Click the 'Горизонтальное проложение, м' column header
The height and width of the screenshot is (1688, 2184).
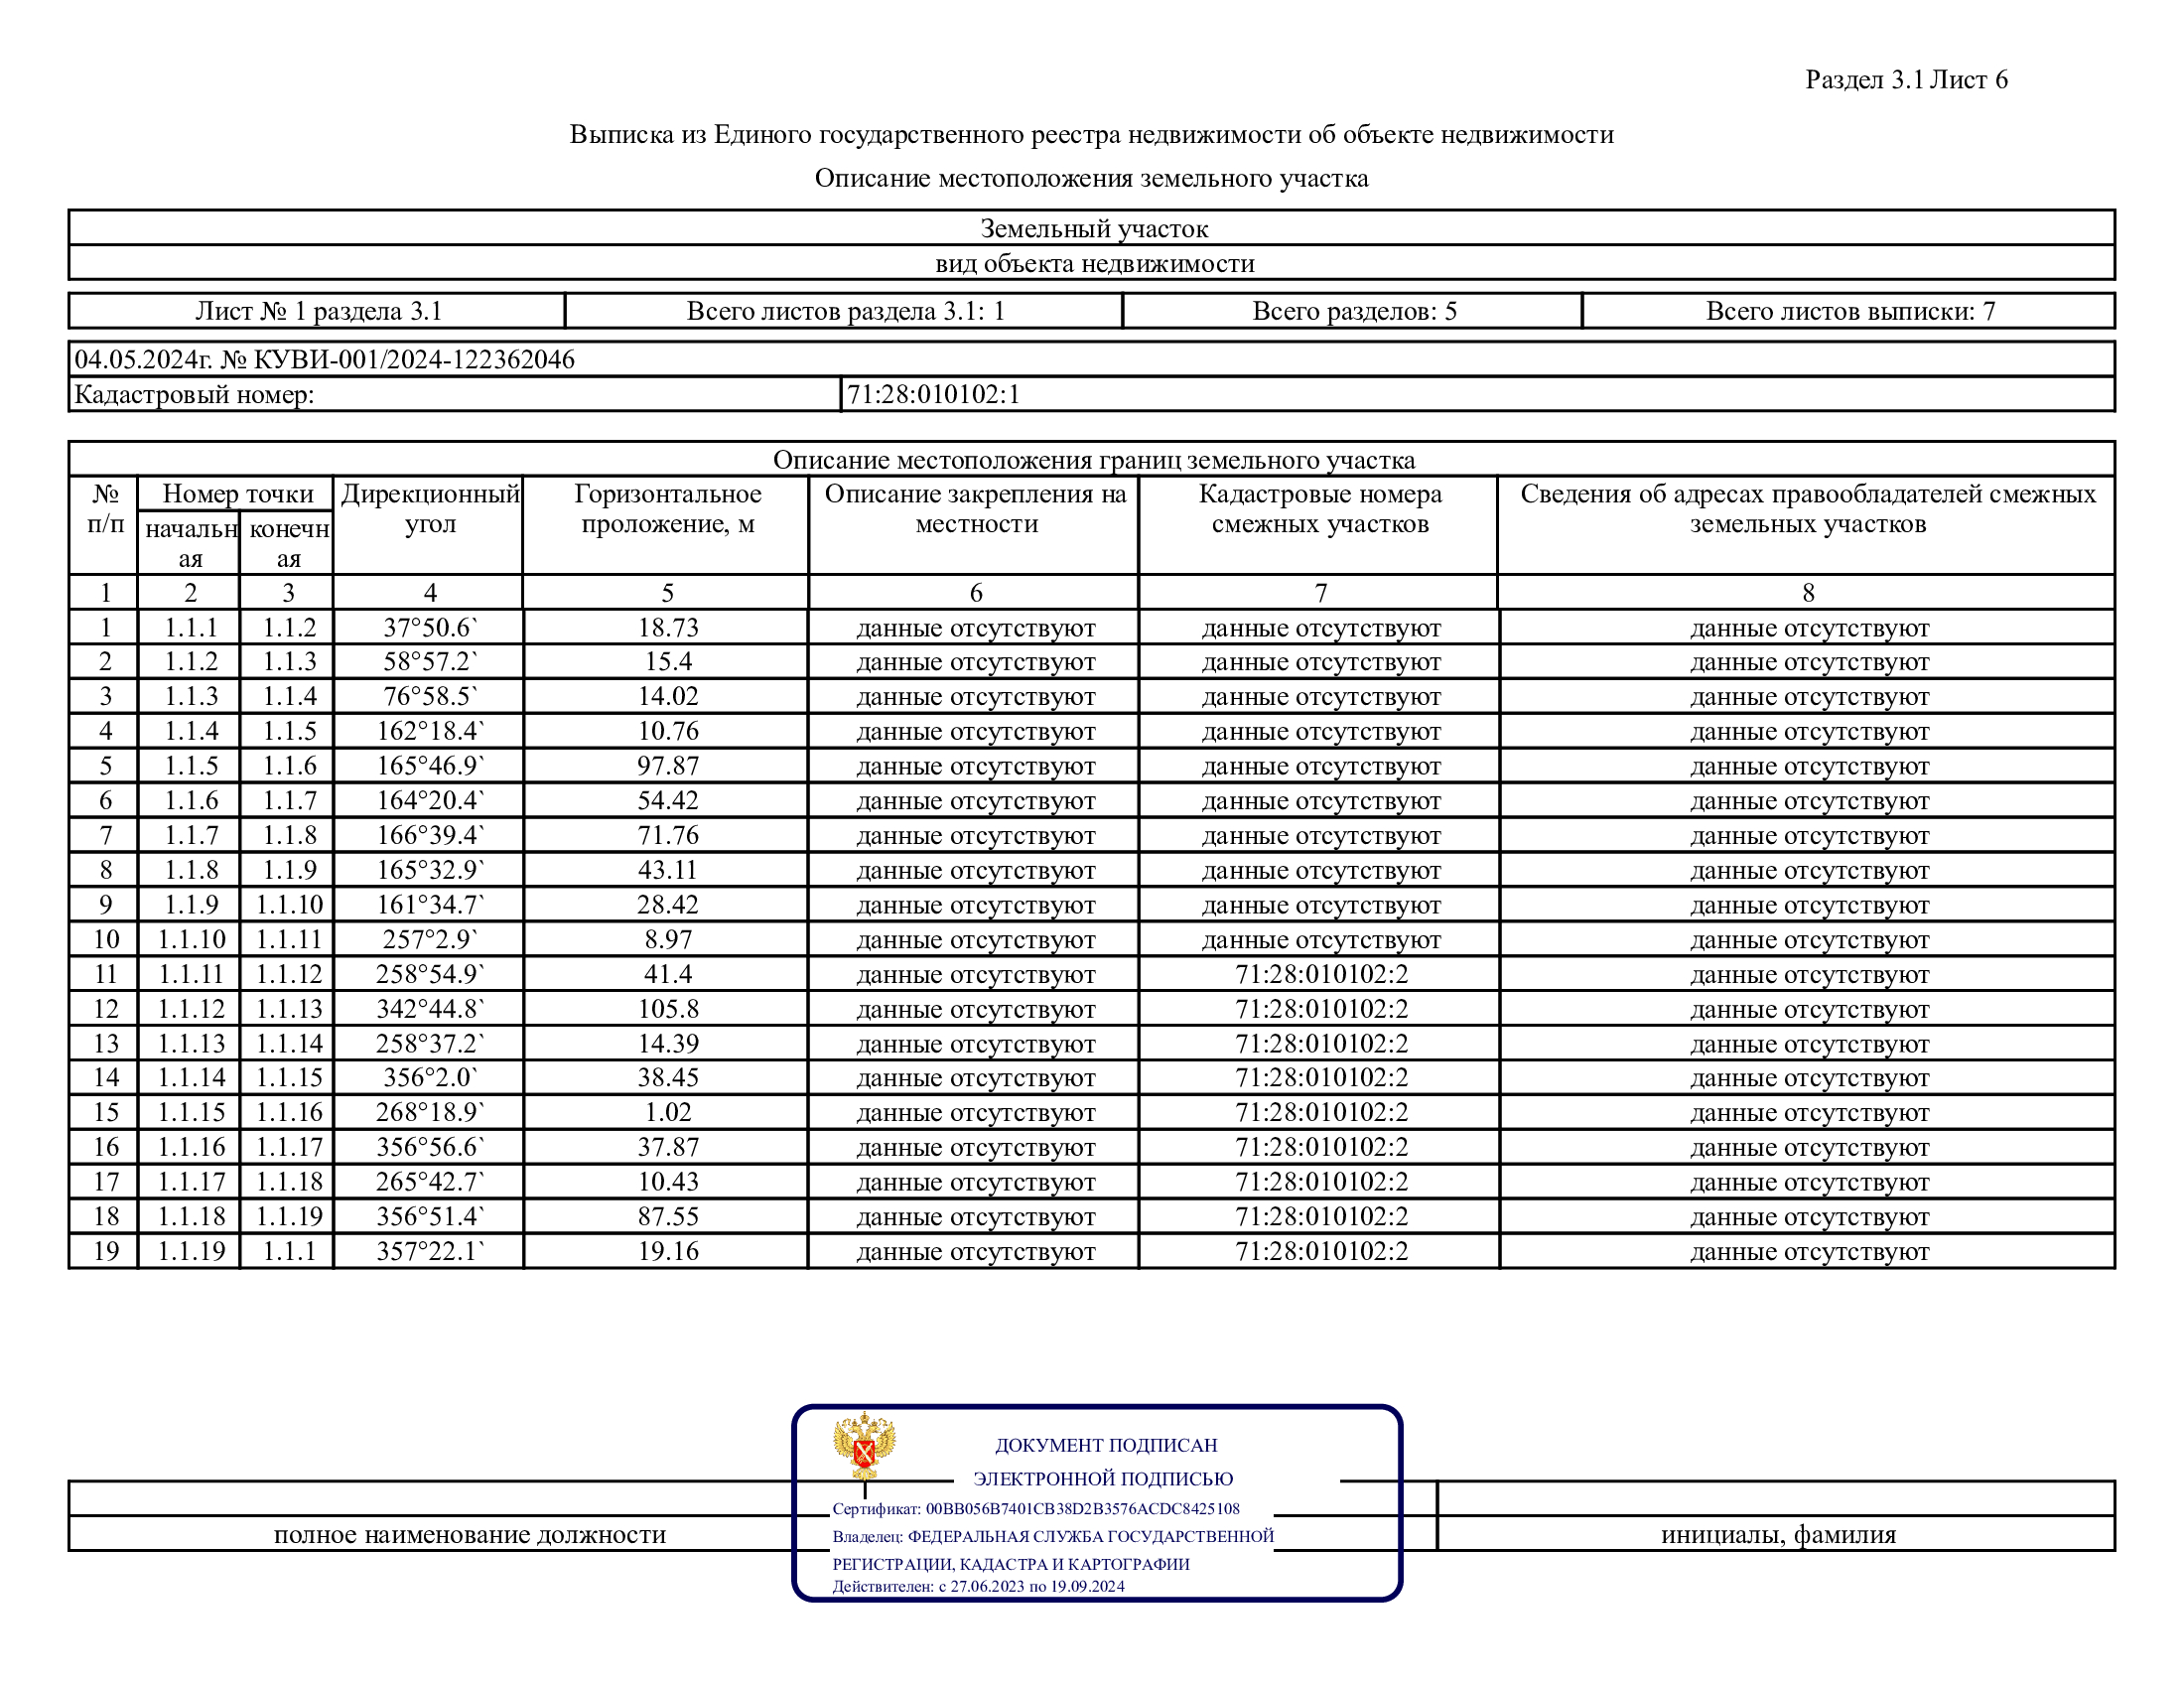[x=667, y=509]
